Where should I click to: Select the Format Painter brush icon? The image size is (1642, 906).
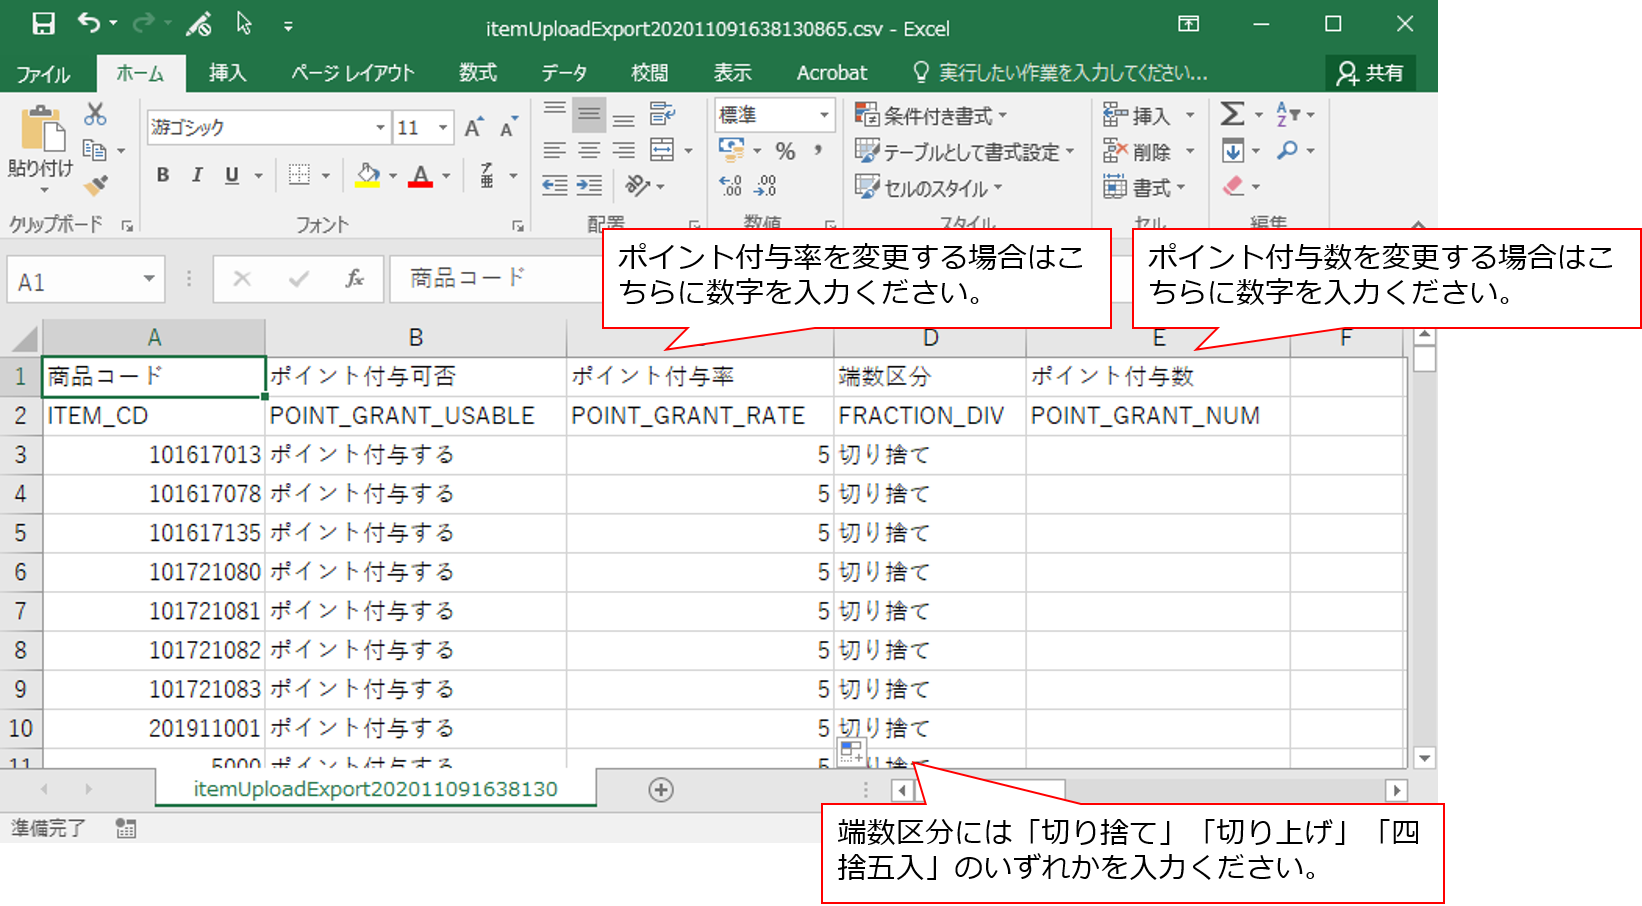point(95,186)
